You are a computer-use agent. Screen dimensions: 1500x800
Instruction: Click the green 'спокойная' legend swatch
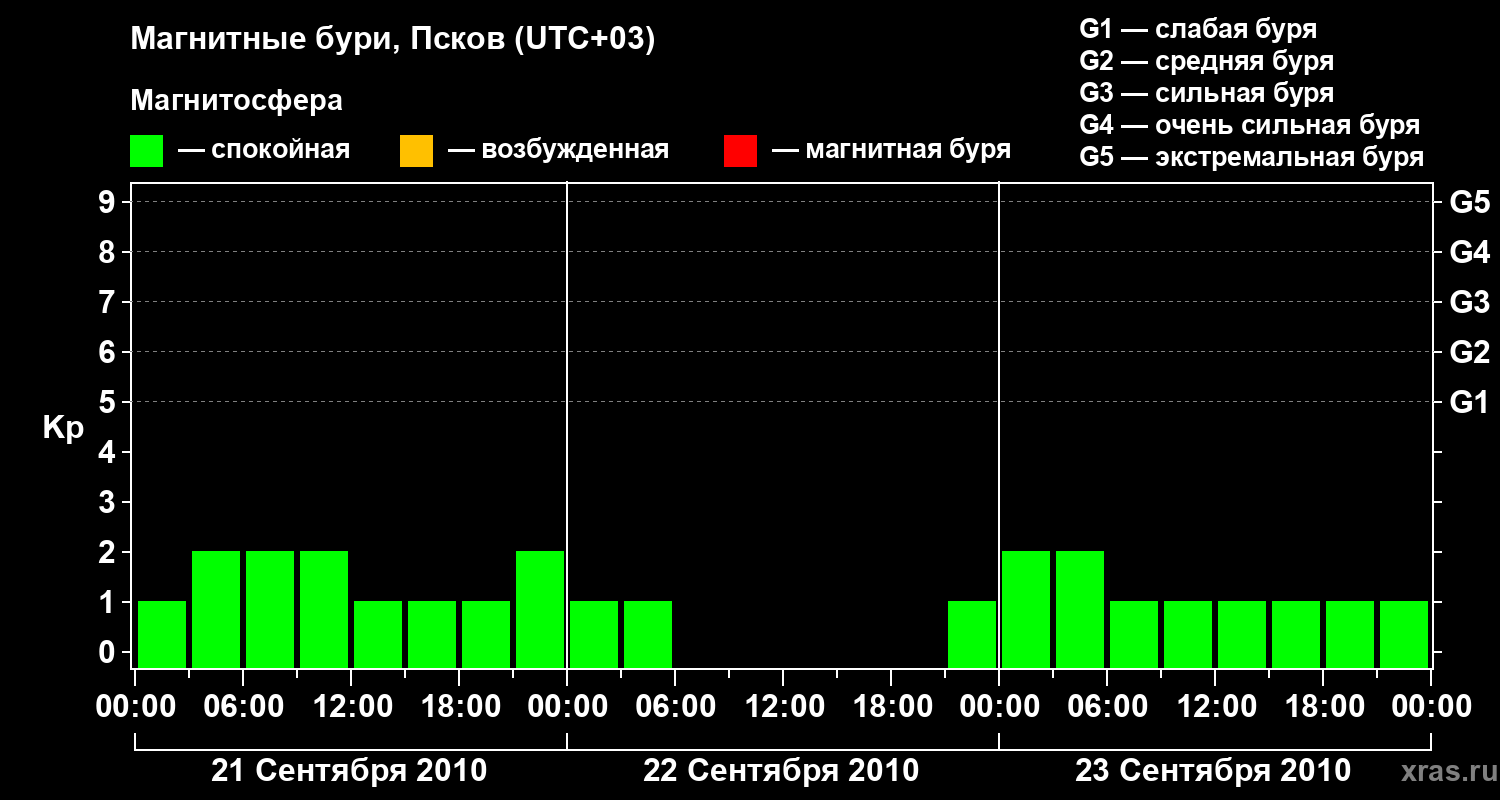[x=146, y=151]
